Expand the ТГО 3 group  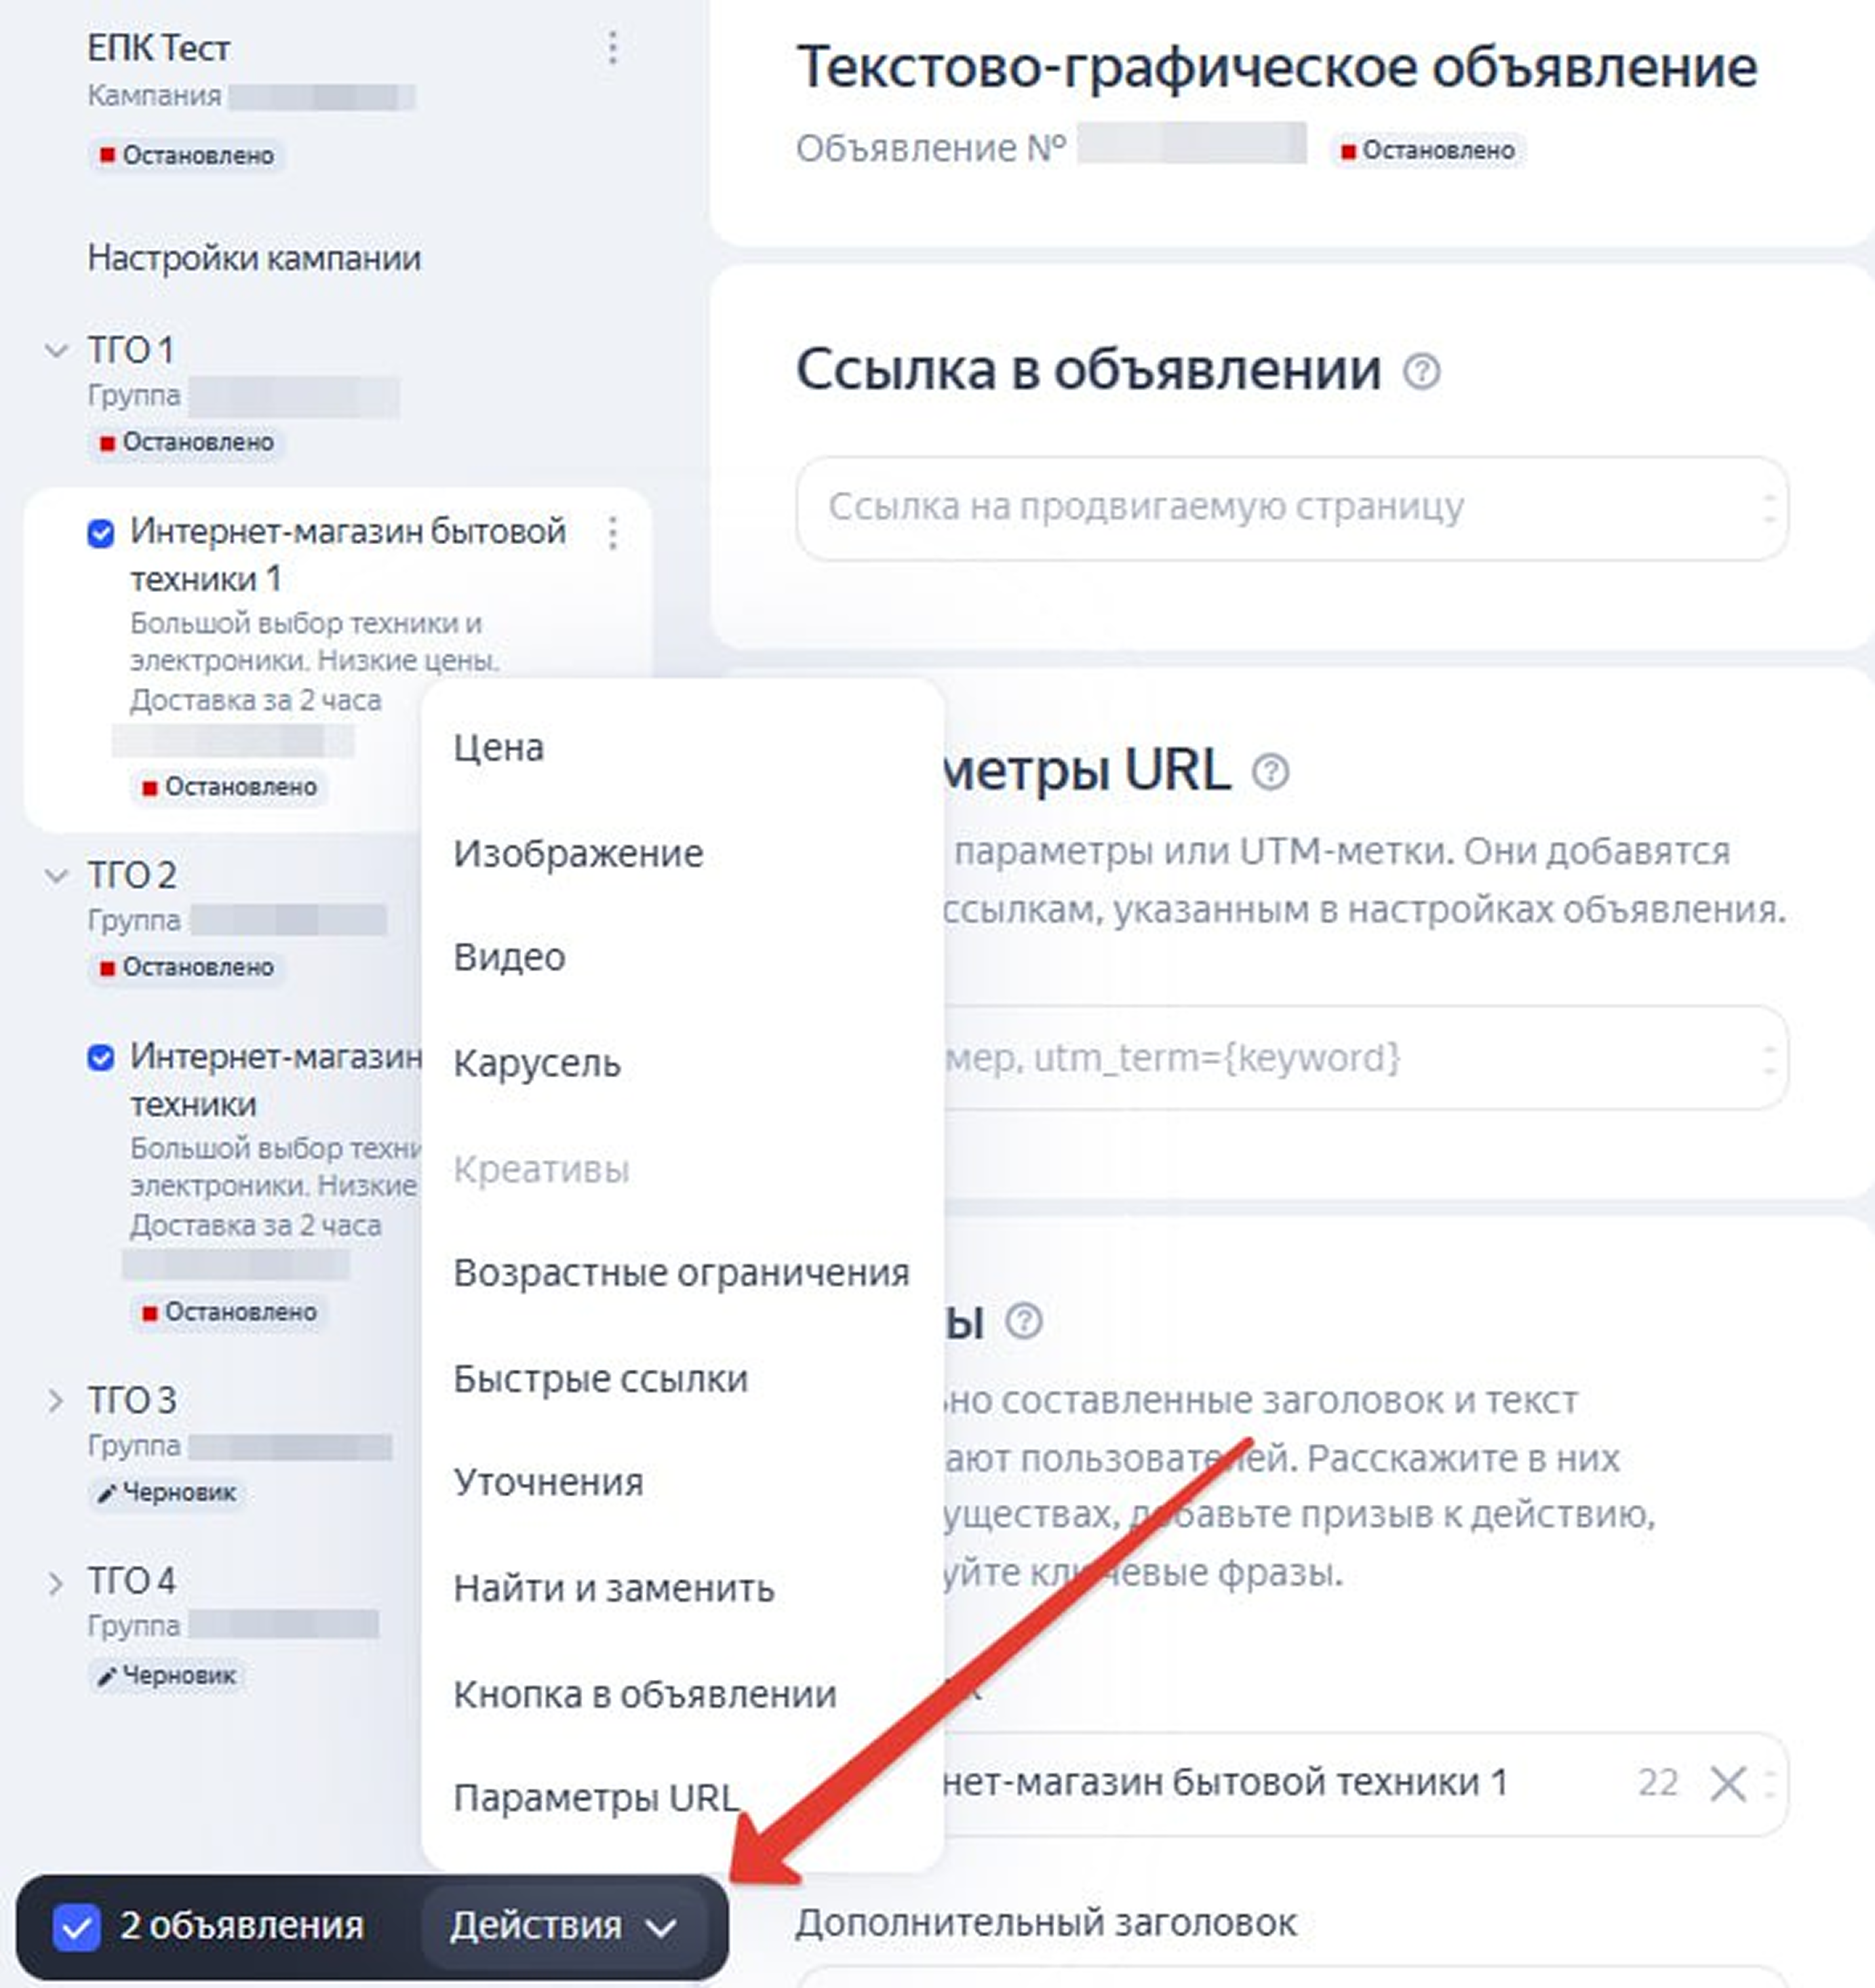(x=56, y=1401)
